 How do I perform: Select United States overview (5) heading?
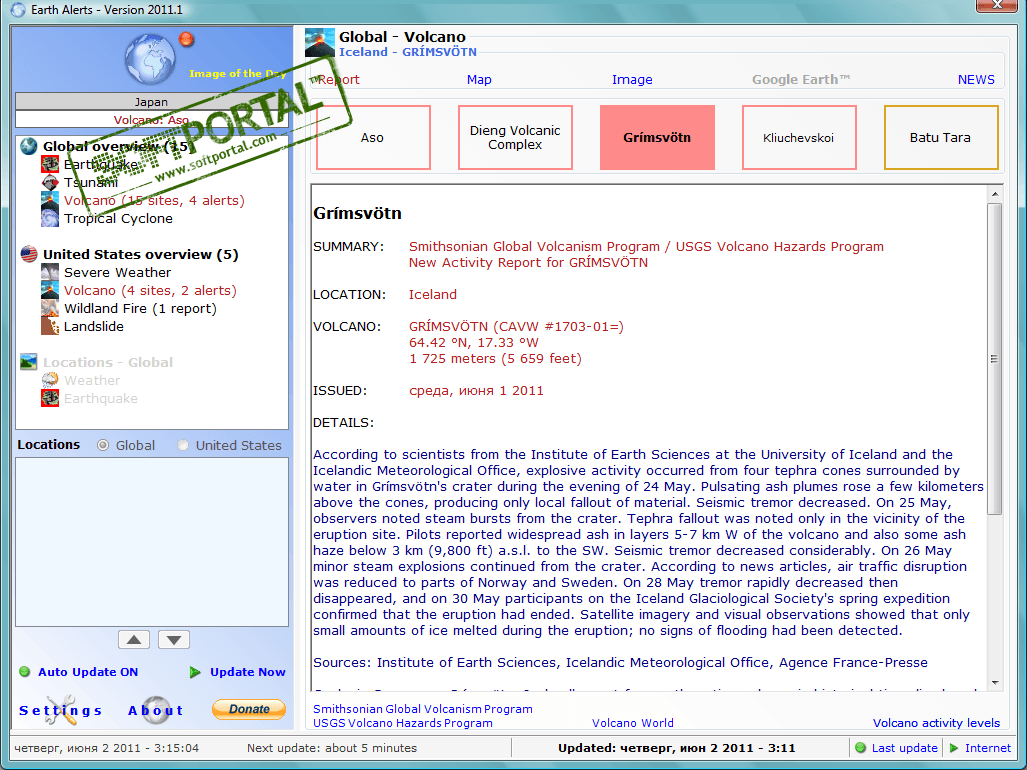pos(141,254)
